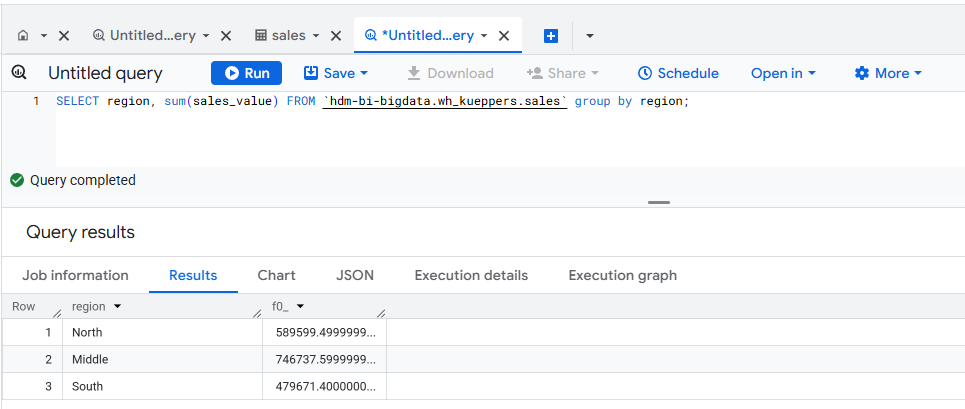Click the Row column resize handle
Image resolution: width=965 pixels, height=409 pixels.
[57, 314]
